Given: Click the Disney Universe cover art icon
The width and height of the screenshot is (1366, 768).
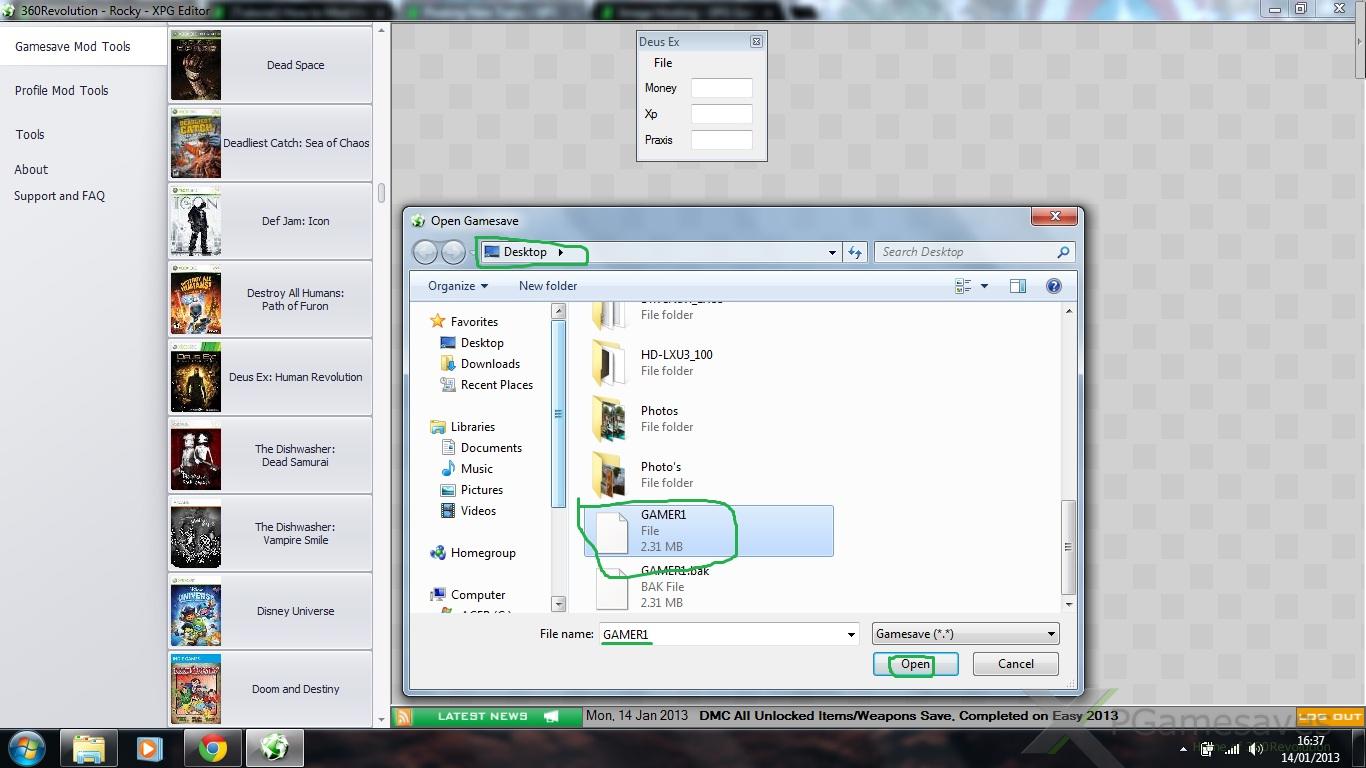Looking at the screenshot, I should coord(196,611).
